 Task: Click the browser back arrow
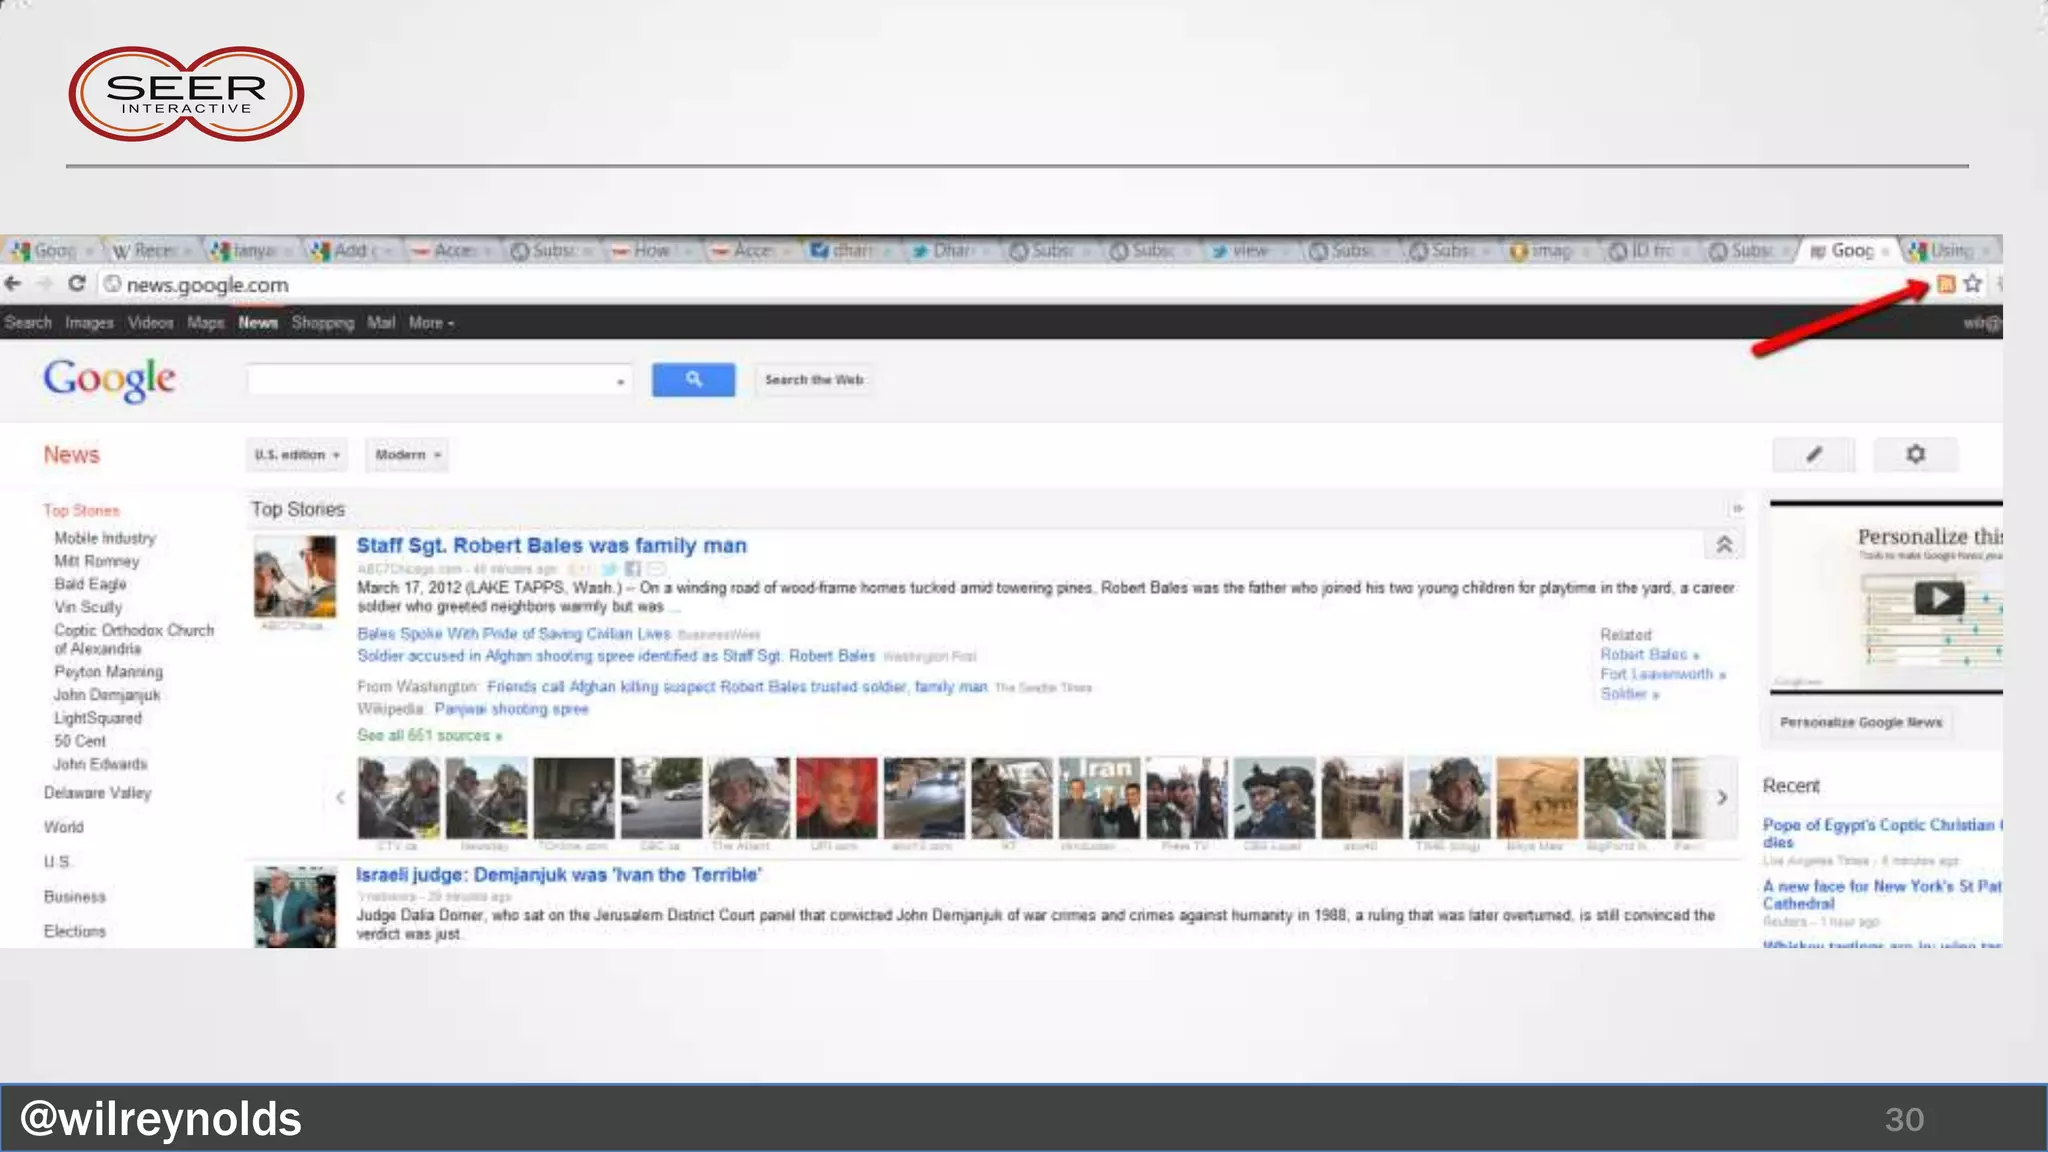click(14, 284)
